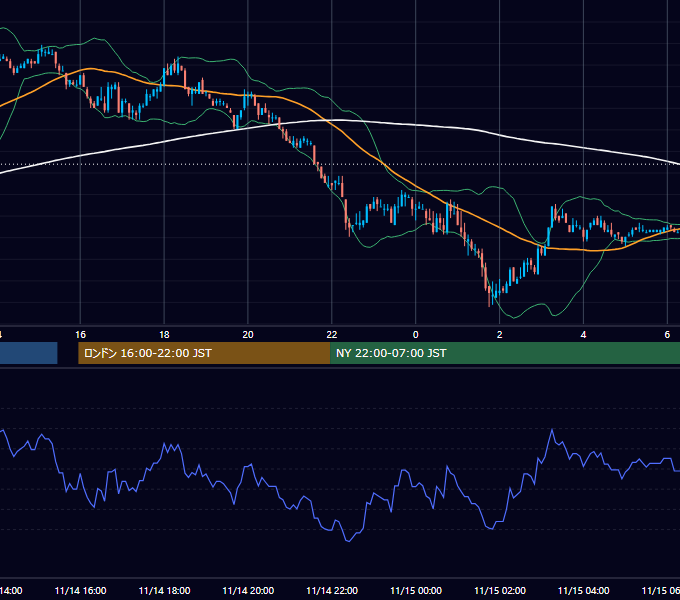Click the 11/15 00:00 date label
Viewport: 680px width, 600px height.
pyautogui.click(x=416, y=591)
